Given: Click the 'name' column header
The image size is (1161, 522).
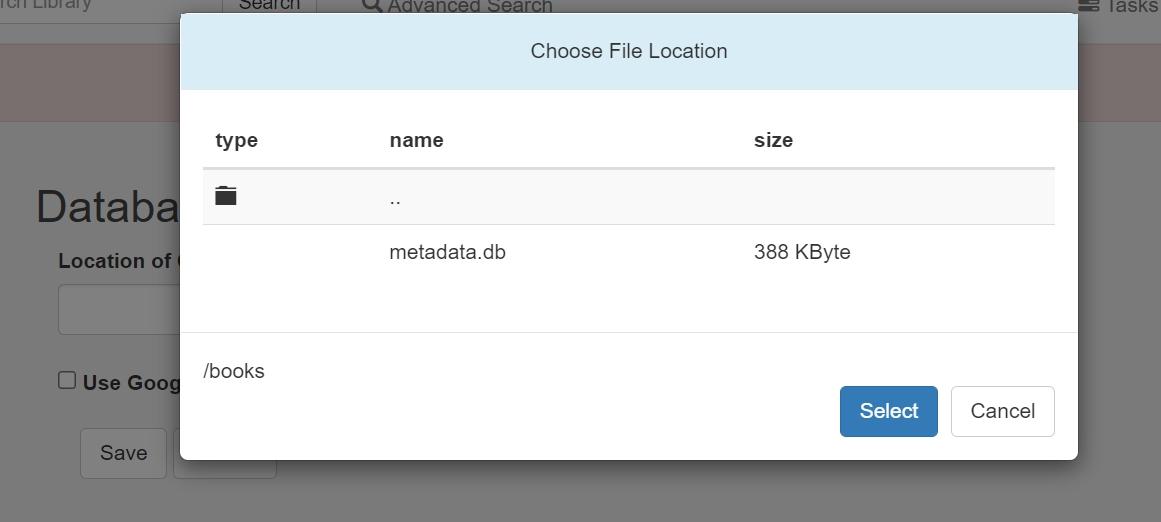Looking at the screenshot, I should point(416,140).
